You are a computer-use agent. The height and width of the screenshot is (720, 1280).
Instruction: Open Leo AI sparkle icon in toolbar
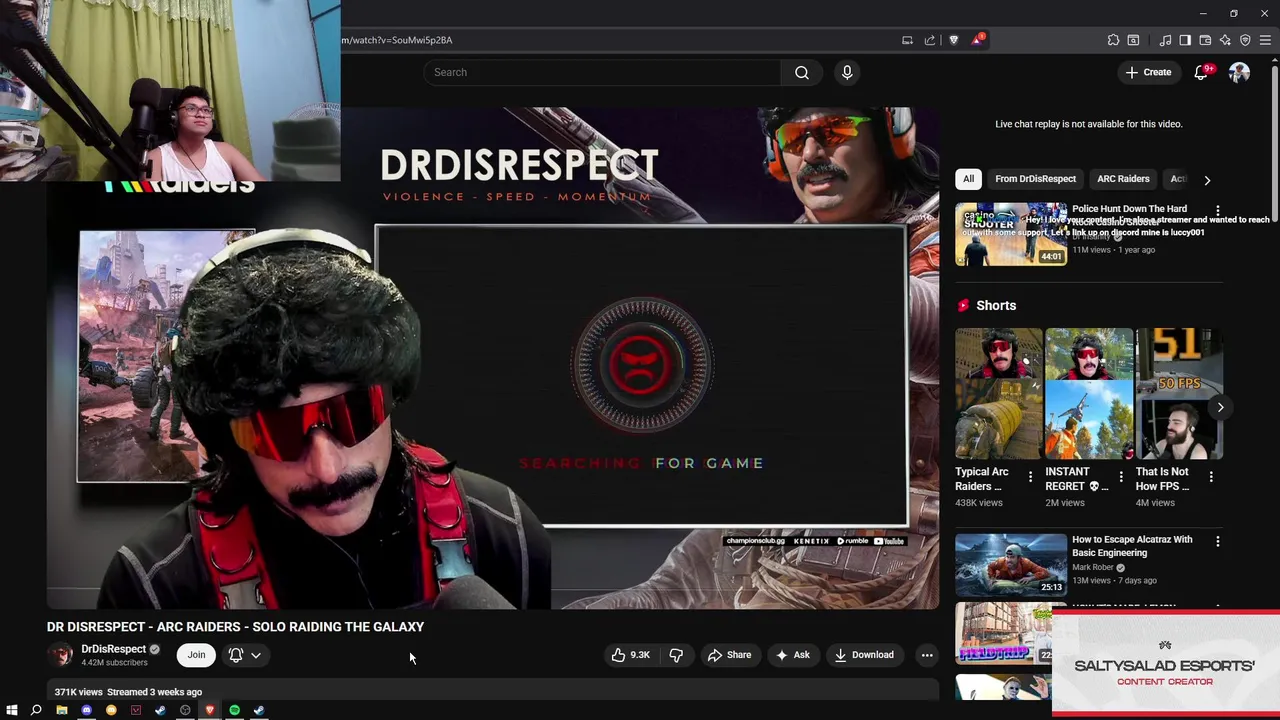click(x=1225, y=40)
